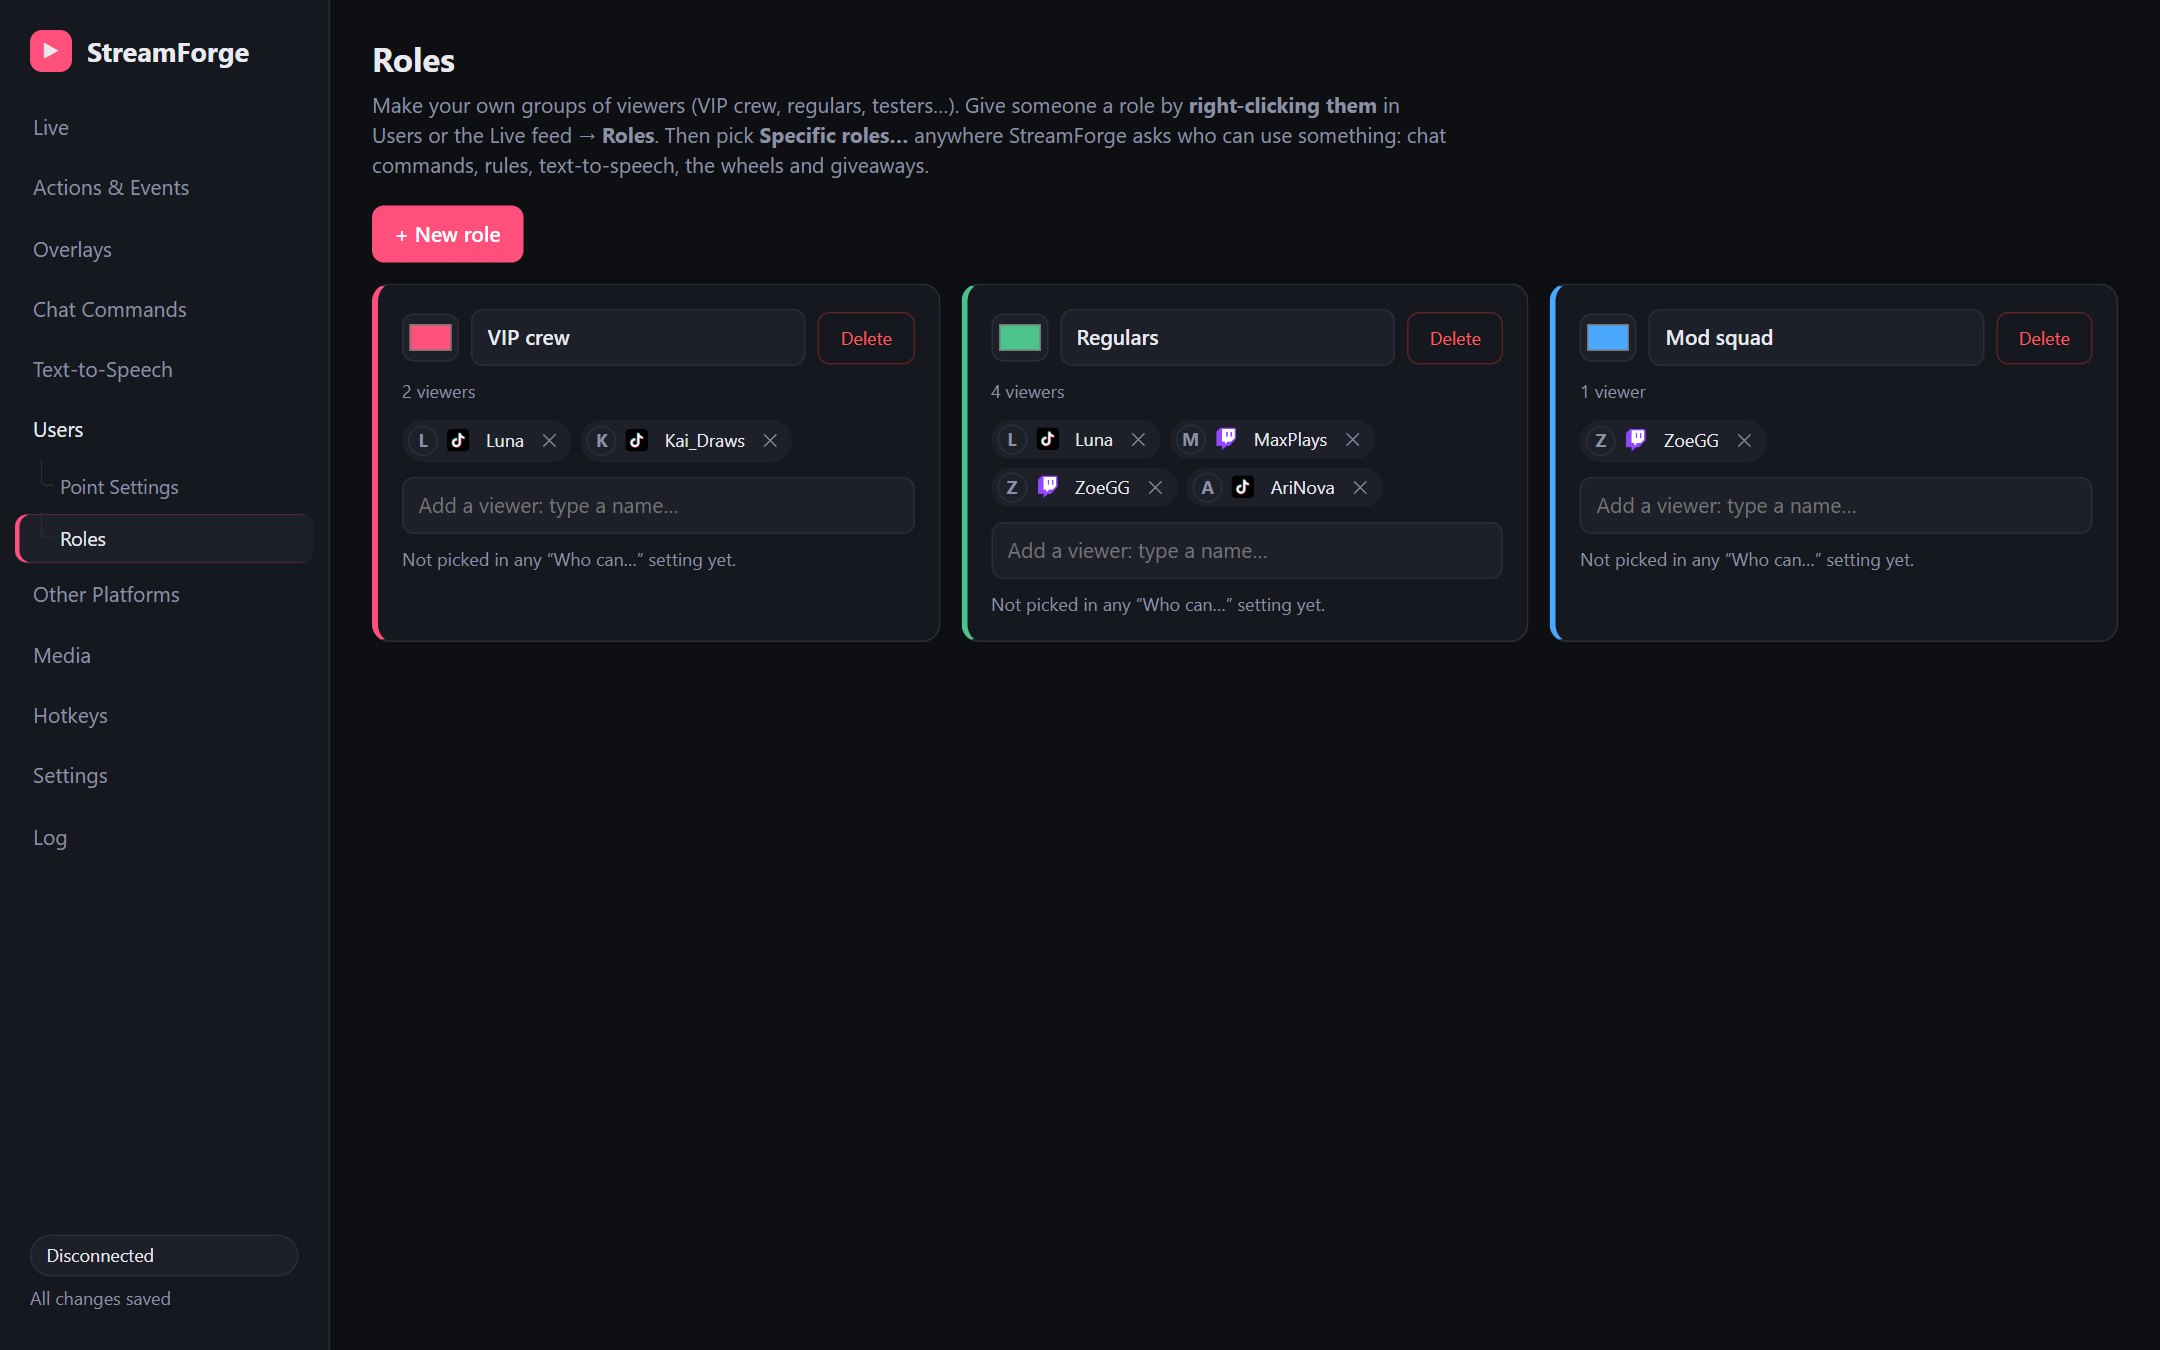2160x1350 pixels.
Task: Click Twitch icon on Mod squad ZoeGG chip
Action: (x=1636, y=440)
